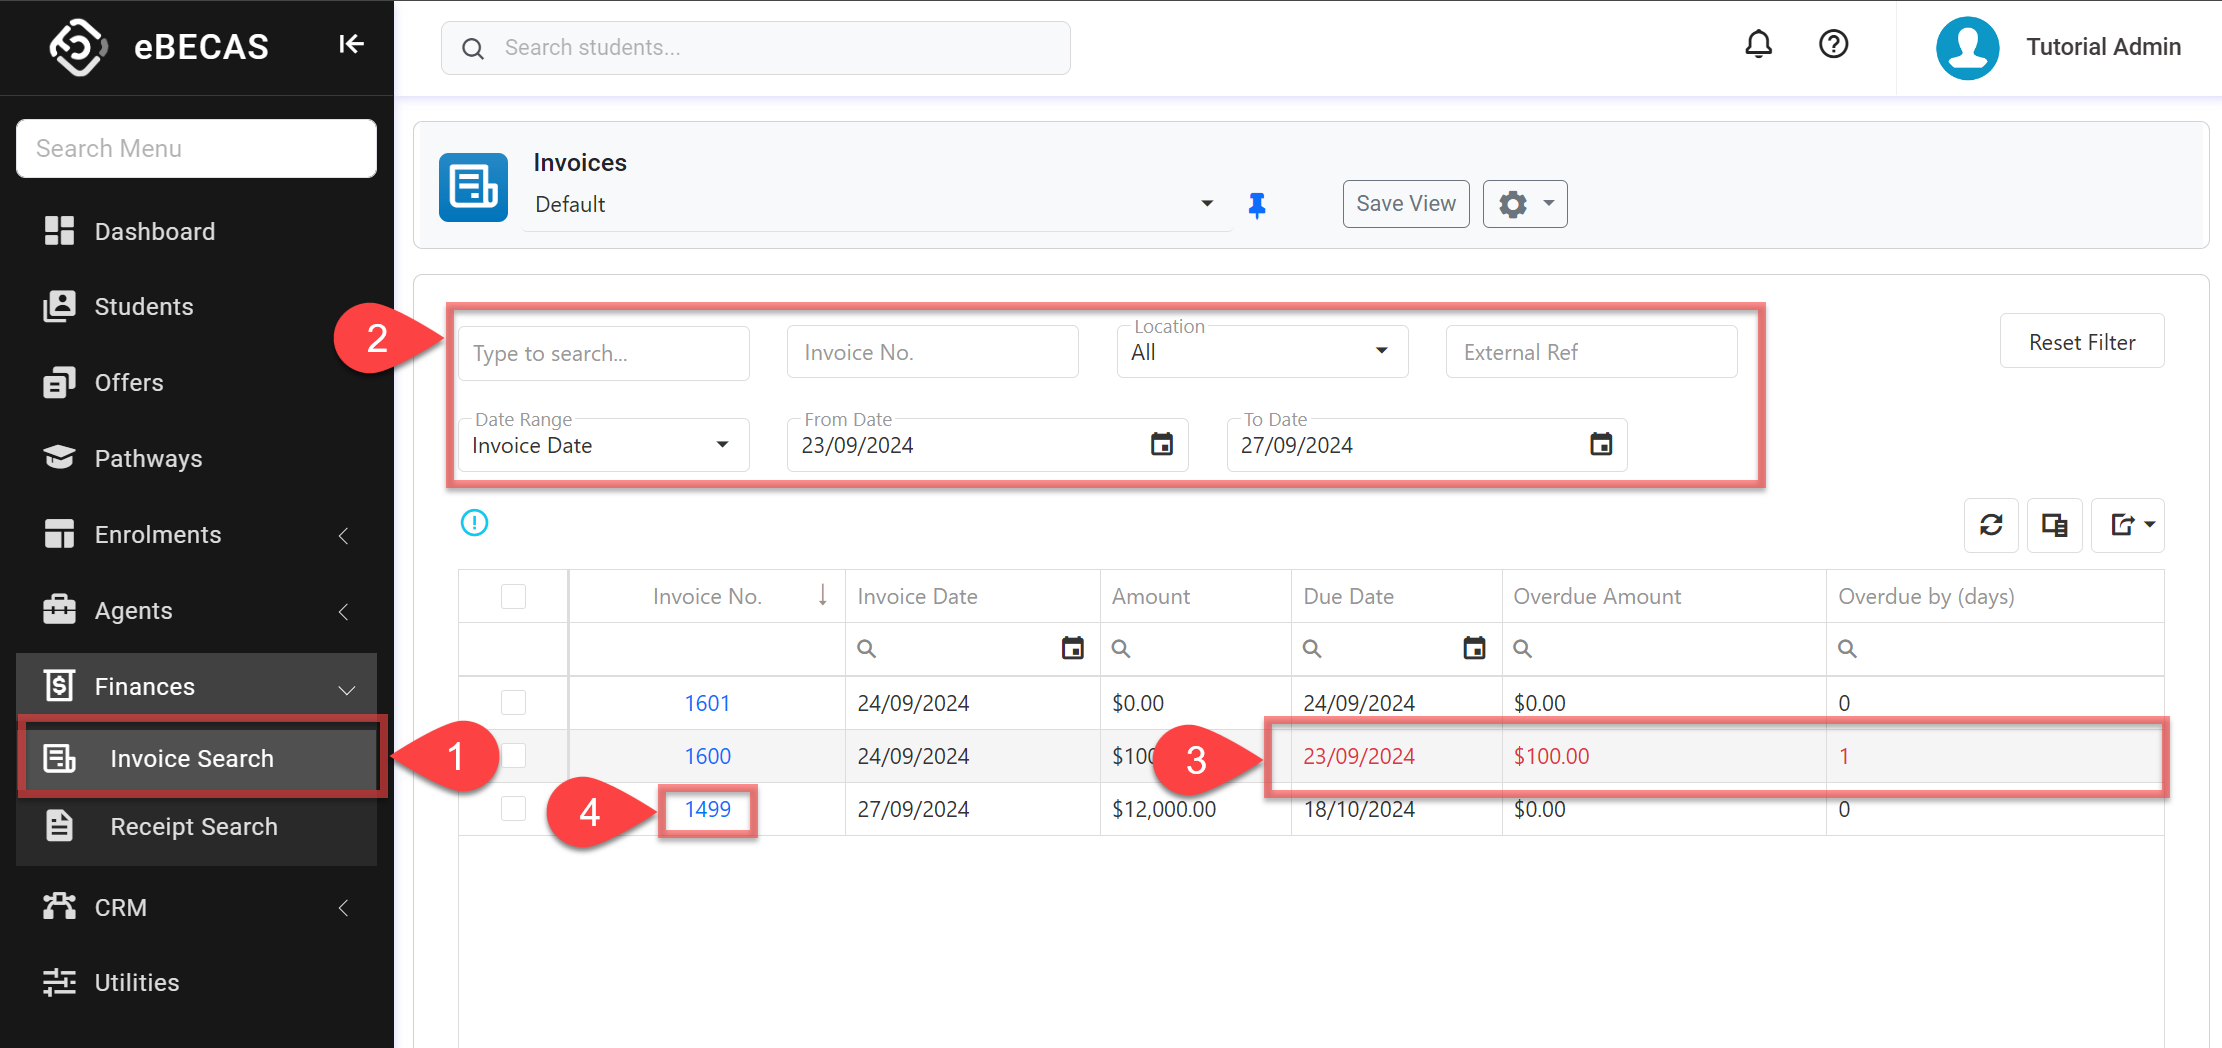2222x1048 pixels.
Task: Open invoice 1499 link
Action: [x=707, y=809]
